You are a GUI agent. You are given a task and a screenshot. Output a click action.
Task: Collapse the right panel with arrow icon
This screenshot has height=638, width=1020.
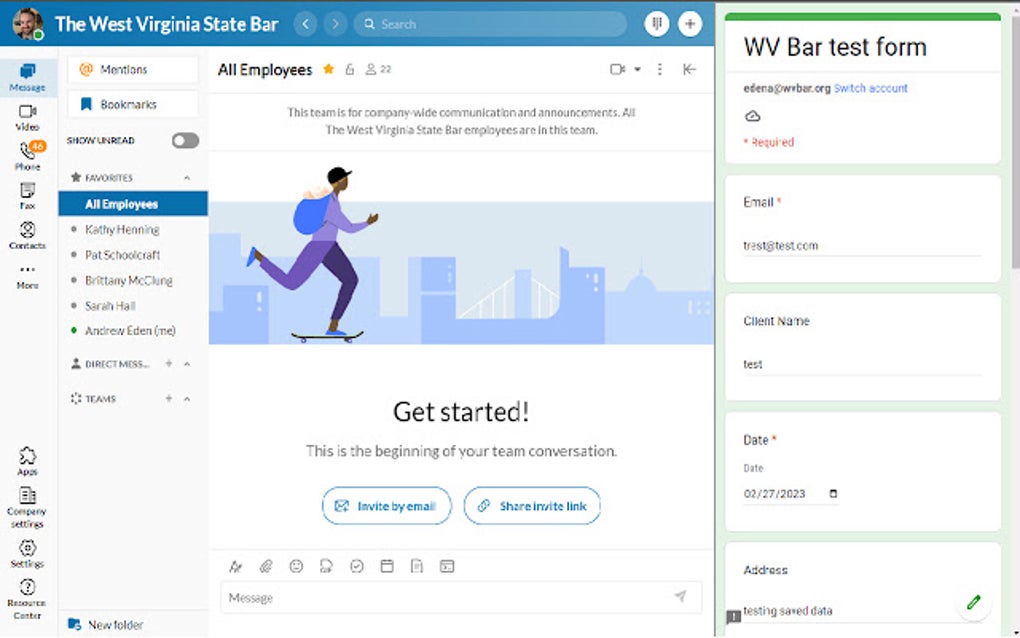click(x=690, y=69)
